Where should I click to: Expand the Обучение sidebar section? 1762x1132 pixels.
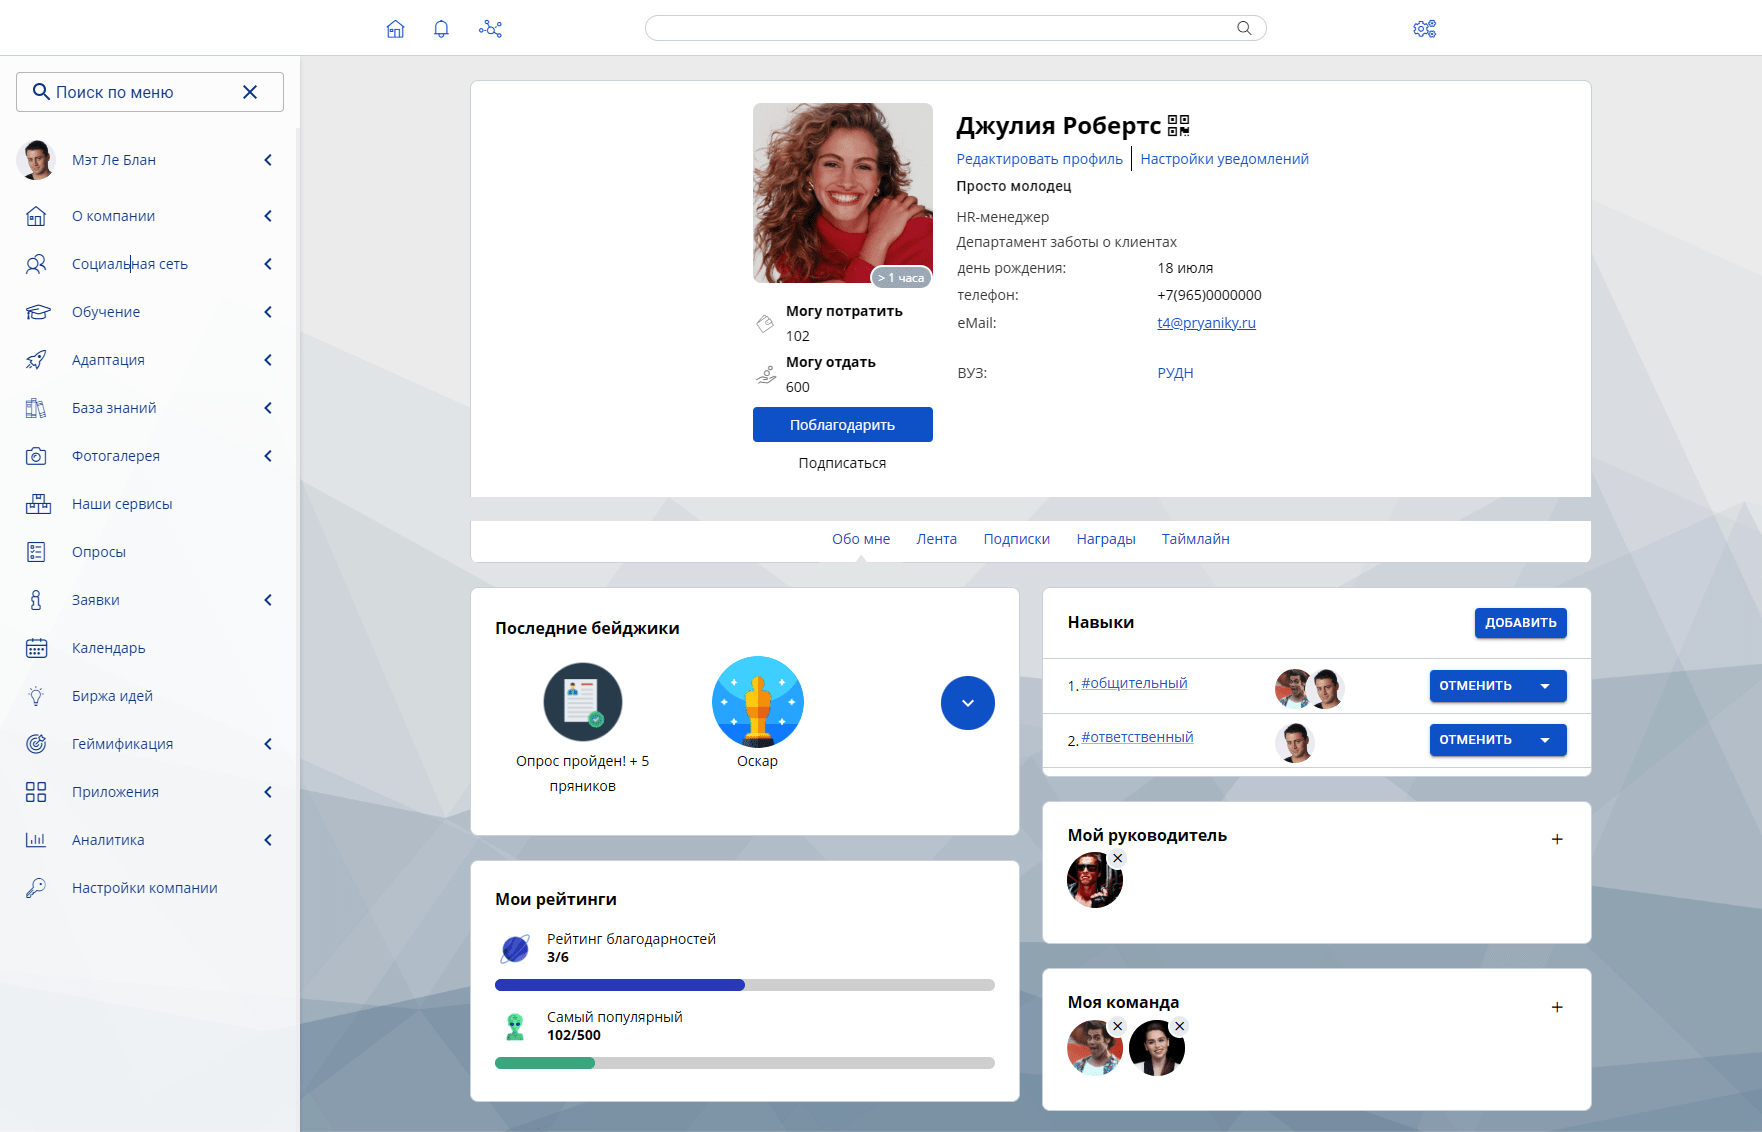268,312
